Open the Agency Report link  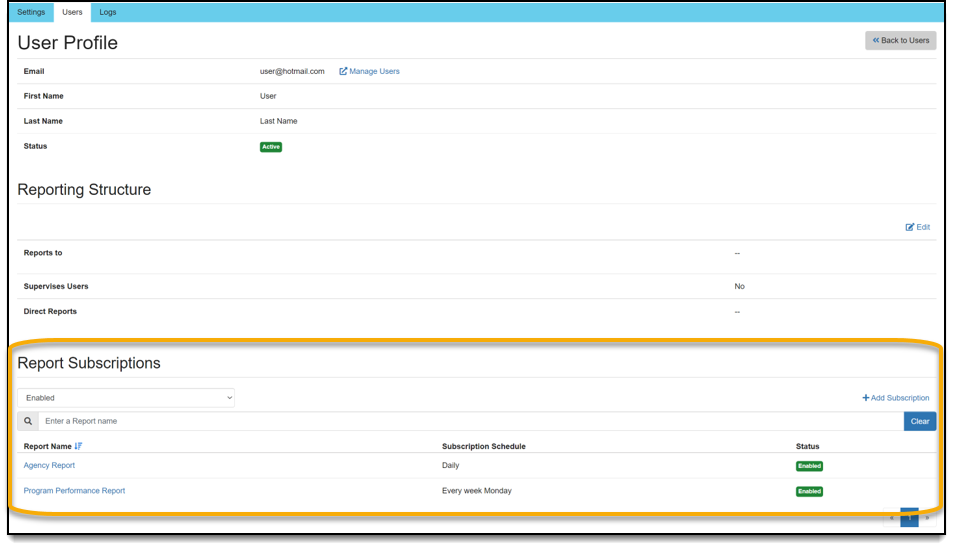pos(49,466)
